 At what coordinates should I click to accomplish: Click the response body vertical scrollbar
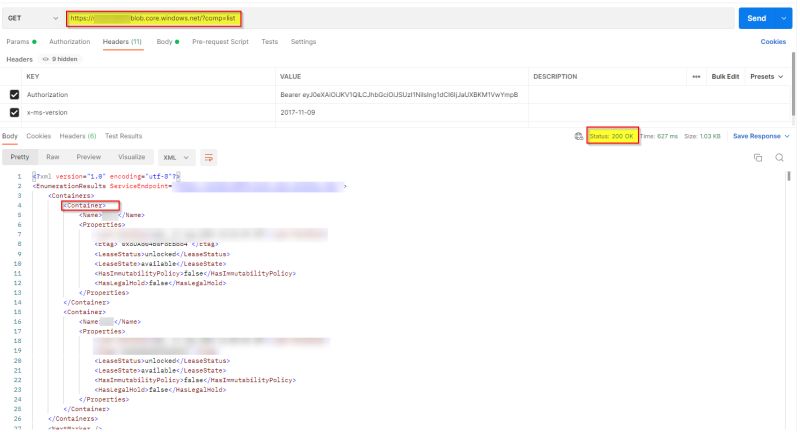[x=789, y=176]
